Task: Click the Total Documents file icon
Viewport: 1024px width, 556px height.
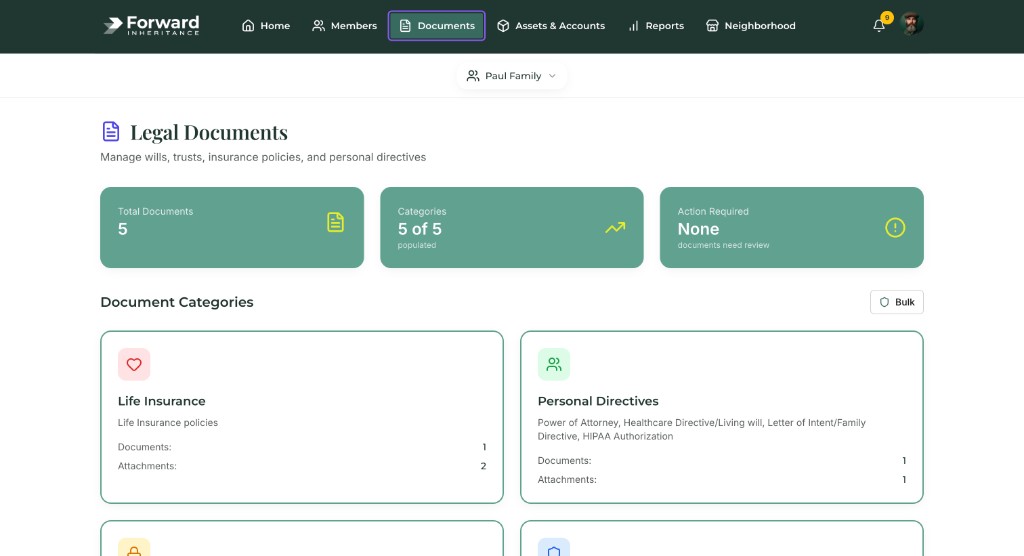Action: [x=335, y=223]
